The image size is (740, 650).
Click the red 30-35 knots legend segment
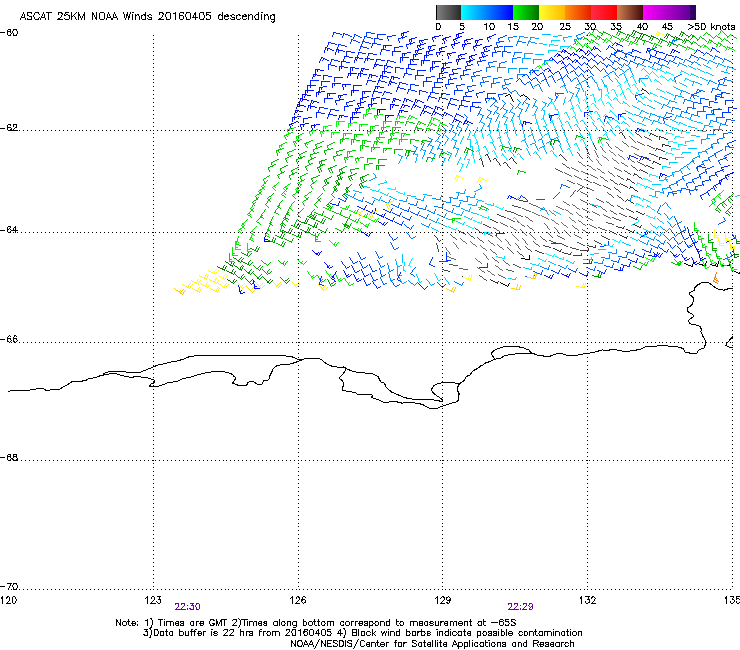point(604,12)
